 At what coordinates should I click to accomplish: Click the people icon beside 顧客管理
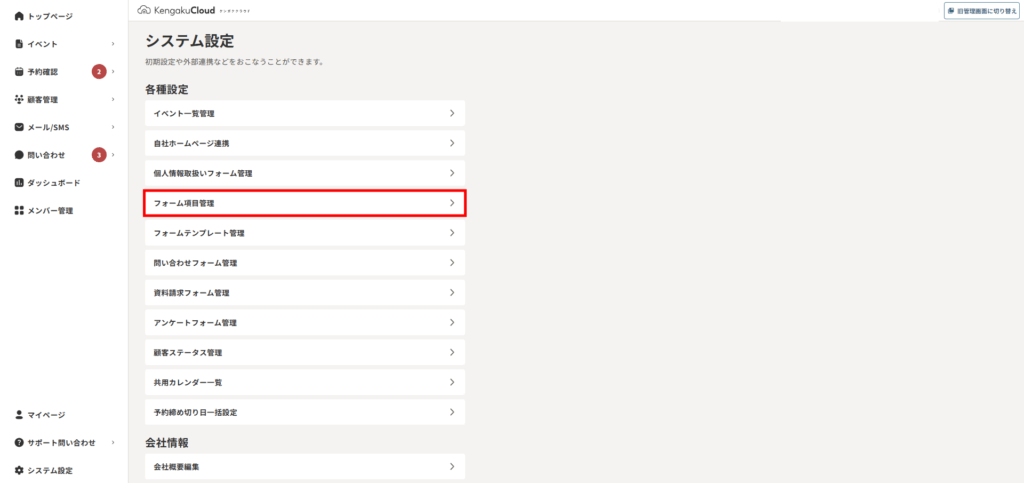[19, 100]
